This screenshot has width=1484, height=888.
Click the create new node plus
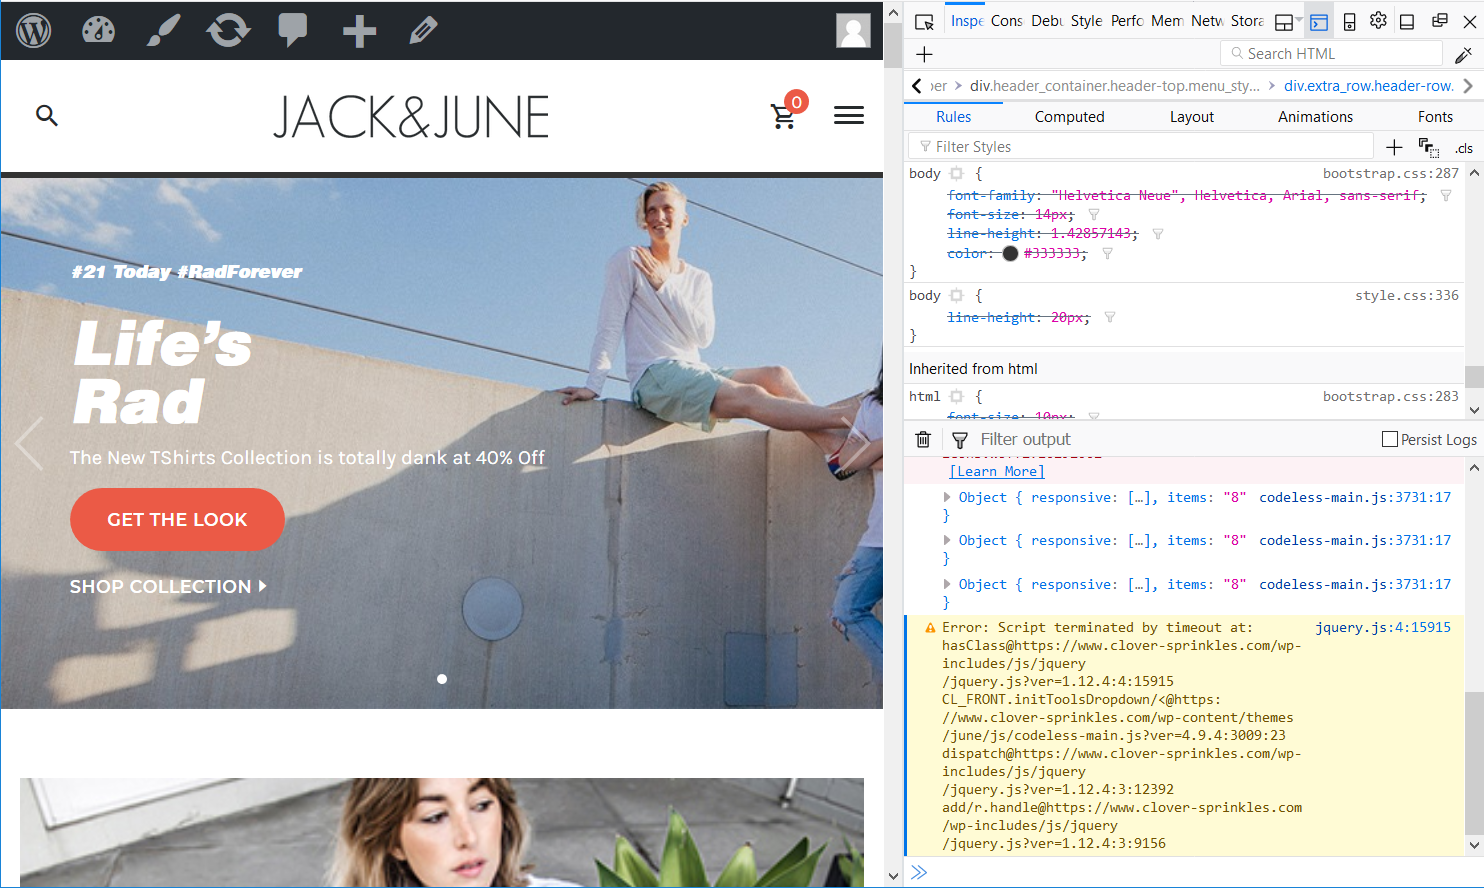click(x=924, y=54)
